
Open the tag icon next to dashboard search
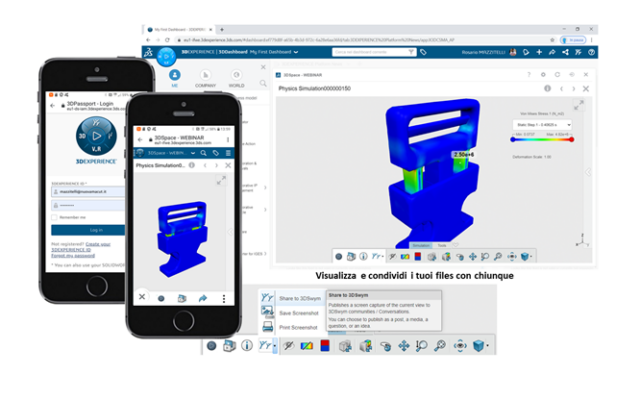coord(423,52)
